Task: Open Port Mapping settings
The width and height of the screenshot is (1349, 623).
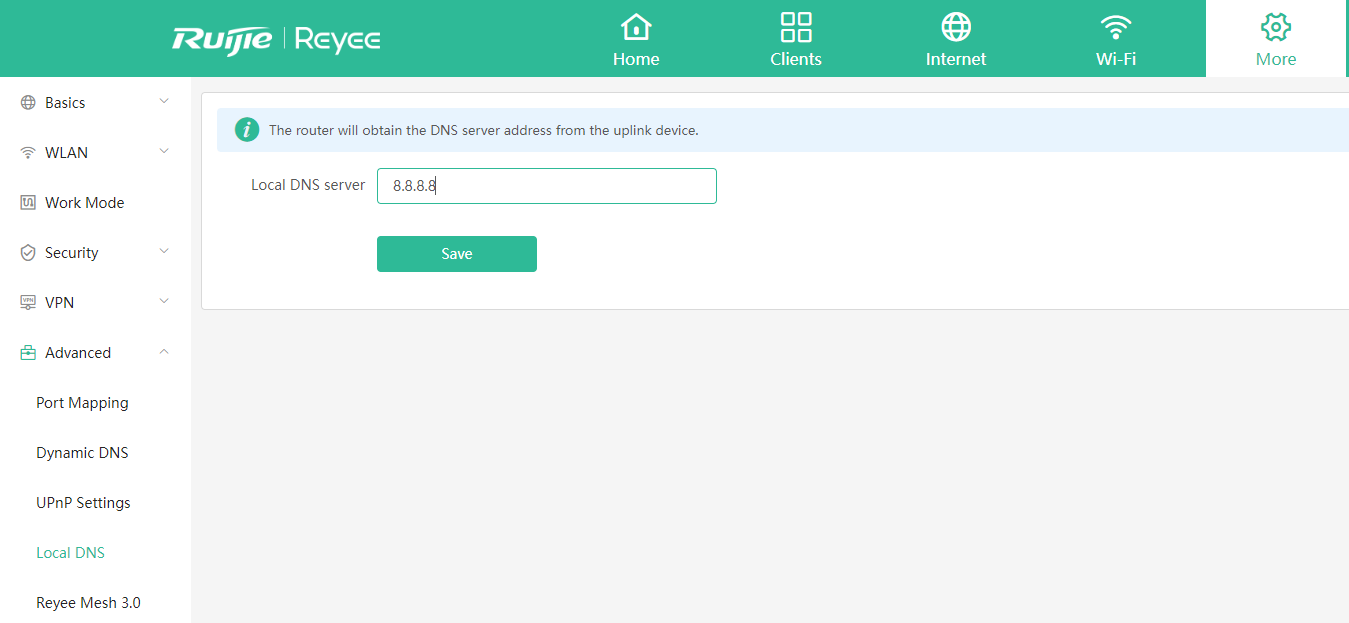Action: [82, 403]
